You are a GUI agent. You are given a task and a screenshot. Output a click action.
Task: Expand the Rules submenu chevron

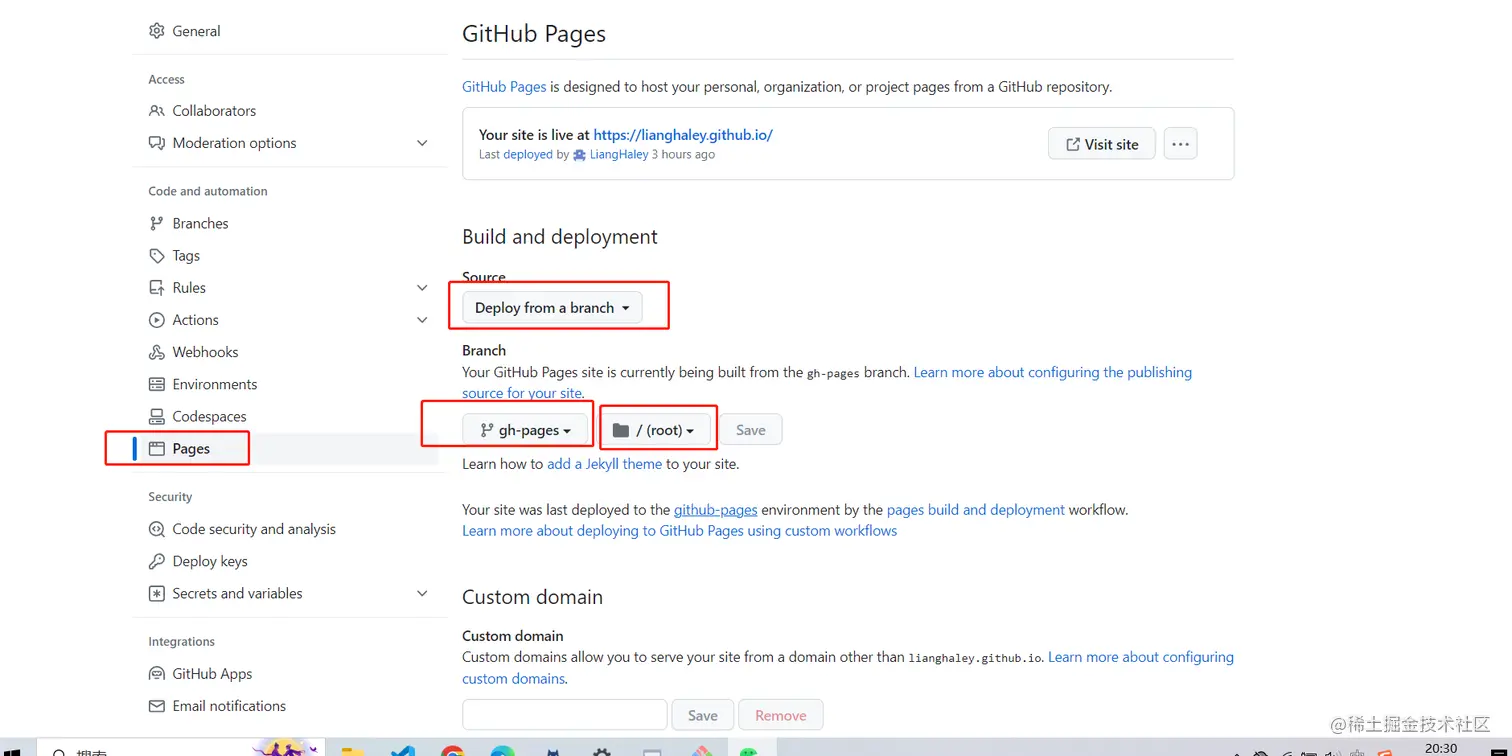422,288
